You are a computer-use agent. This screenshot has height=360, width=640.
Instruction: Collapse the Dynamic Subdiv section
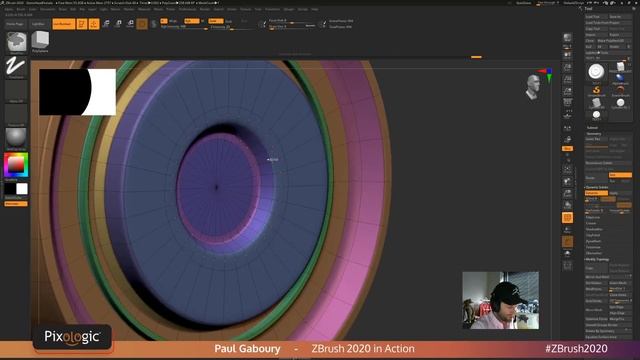[597, 187]
